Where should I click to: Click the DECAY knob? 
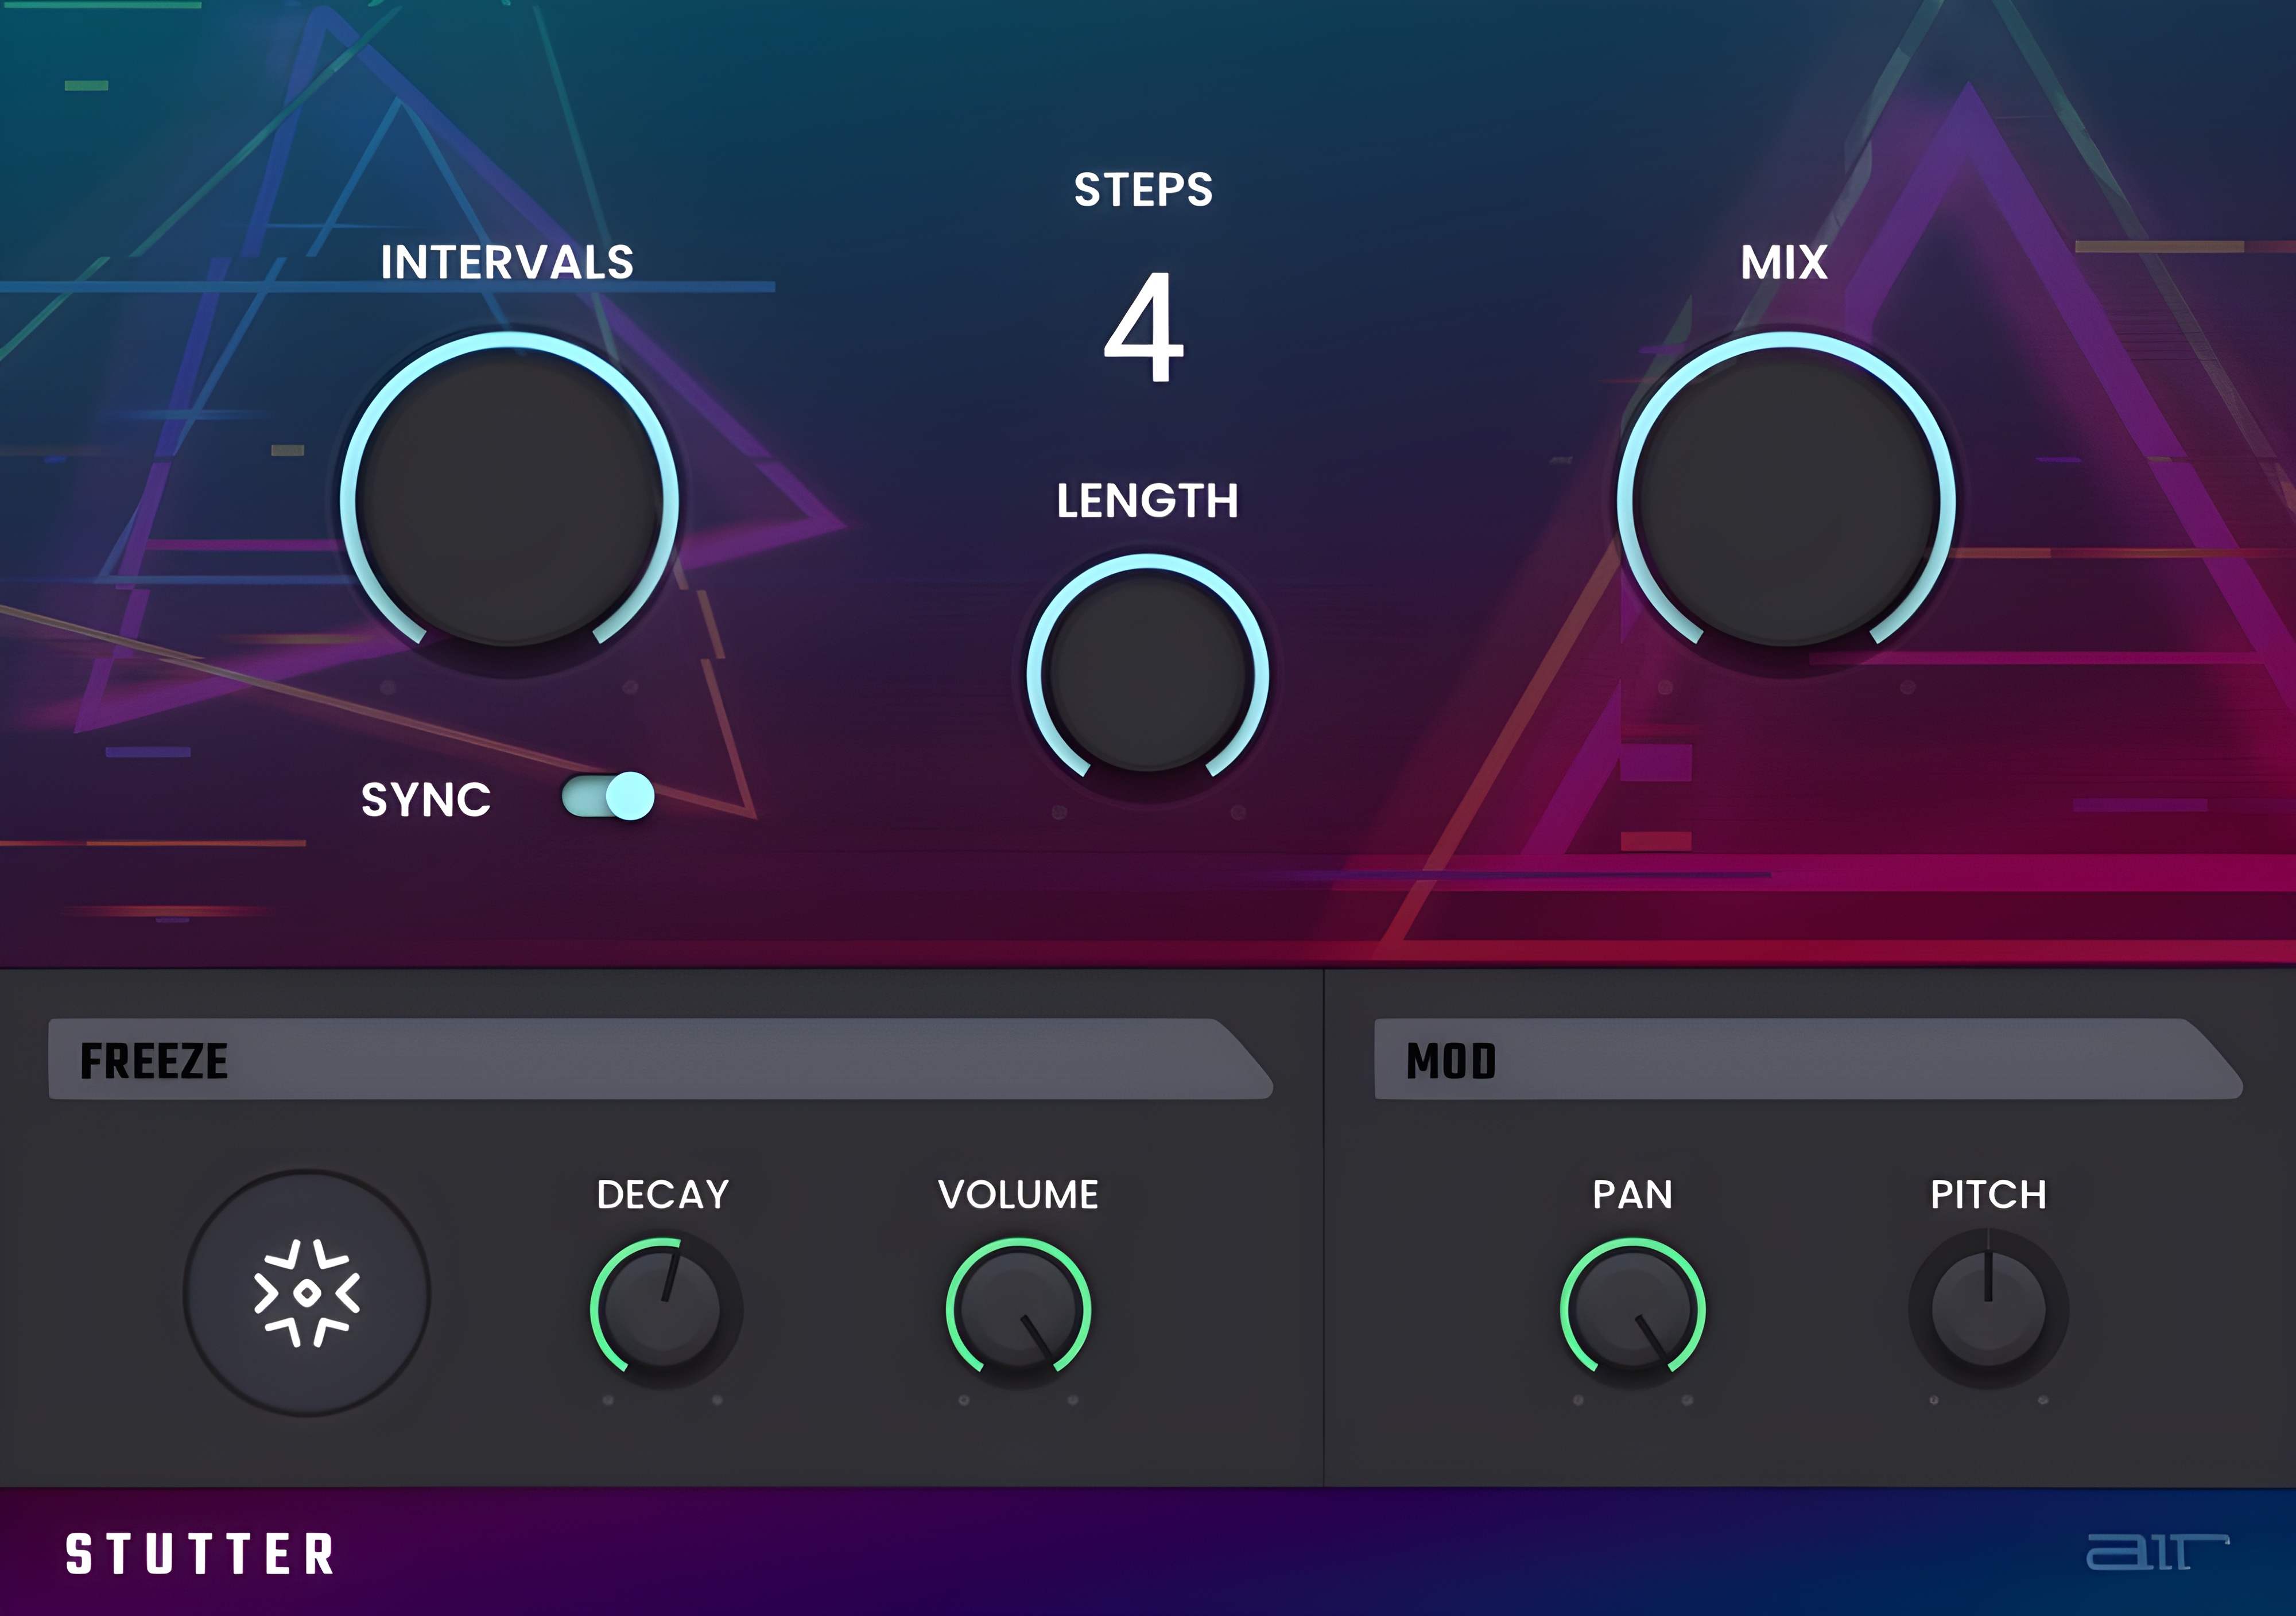tap(663, 1309)
